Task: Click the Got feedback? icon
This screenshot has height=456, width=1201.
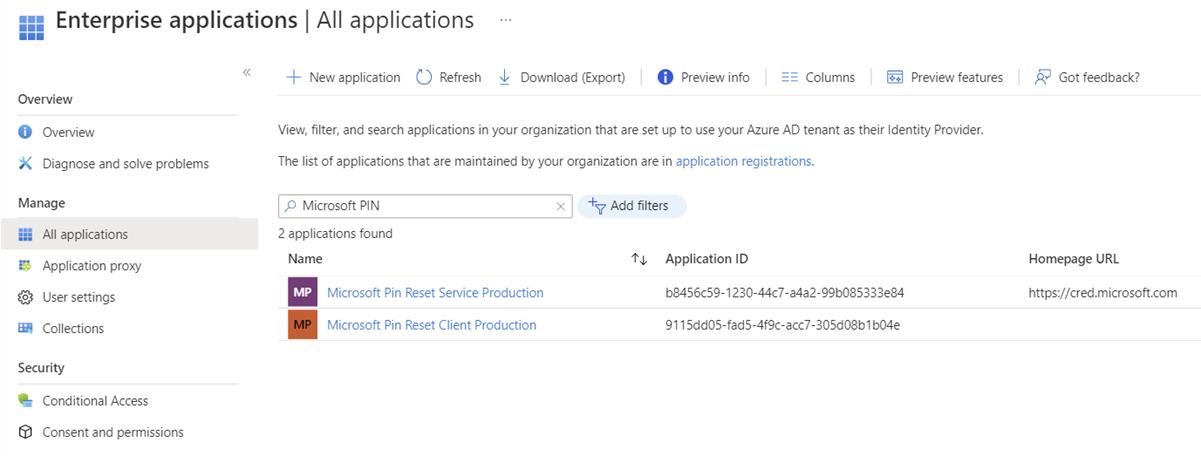Action: tap(1043, 77)
